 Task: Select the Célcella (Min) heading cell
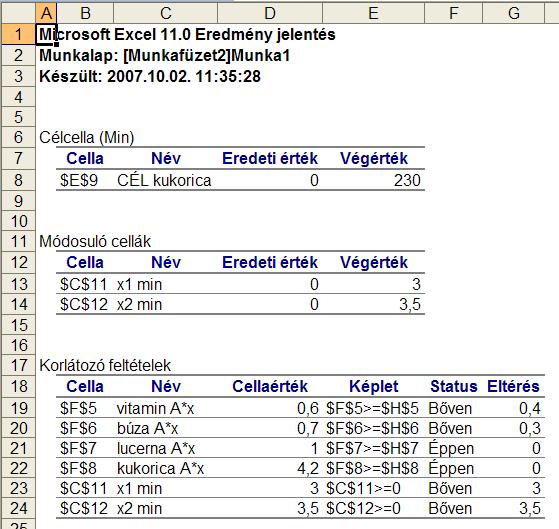87,137
